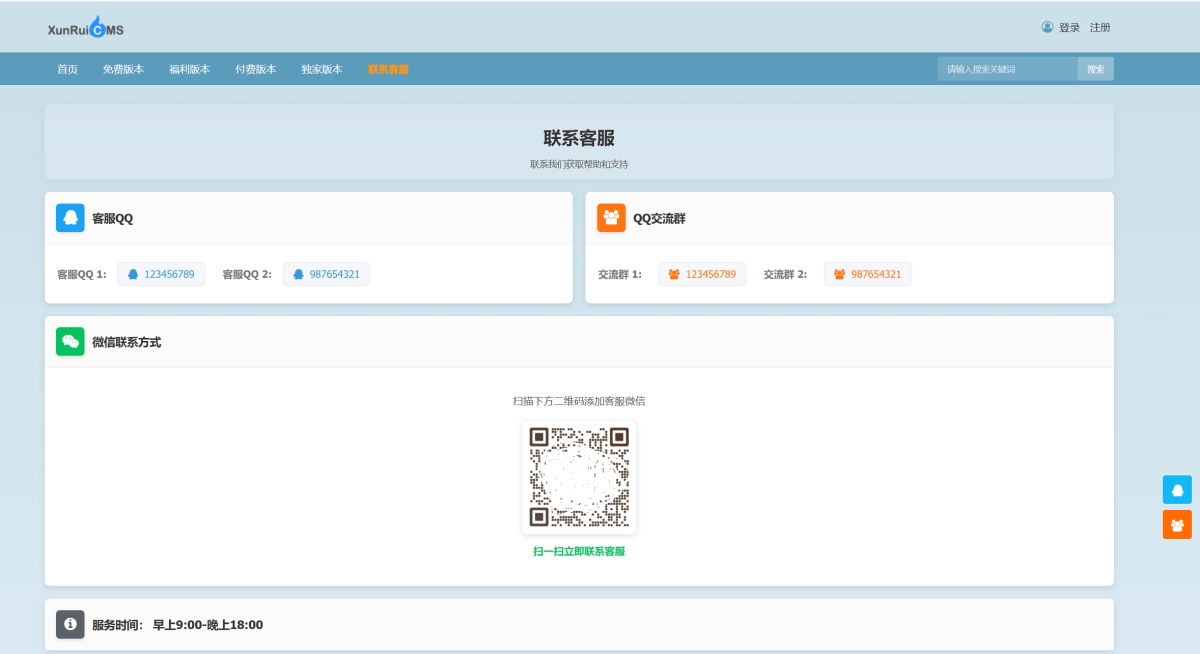Click the 交流群 2 number 987654321
This screenshot has width=1200, height=654.
[x=867, y=274]
